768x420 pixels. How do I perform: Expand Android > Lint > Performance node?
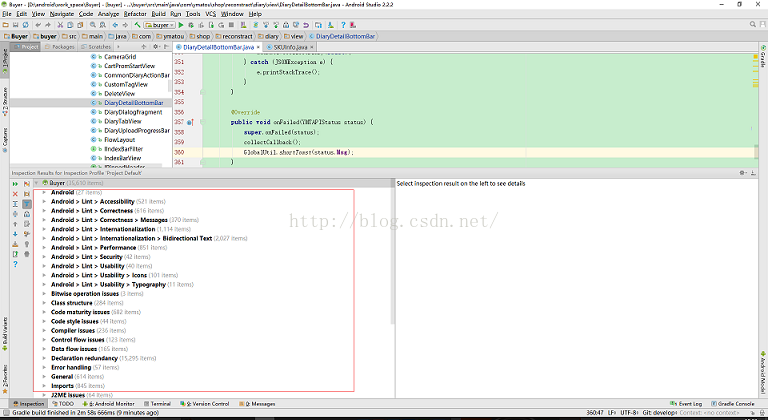click(44, 247)
